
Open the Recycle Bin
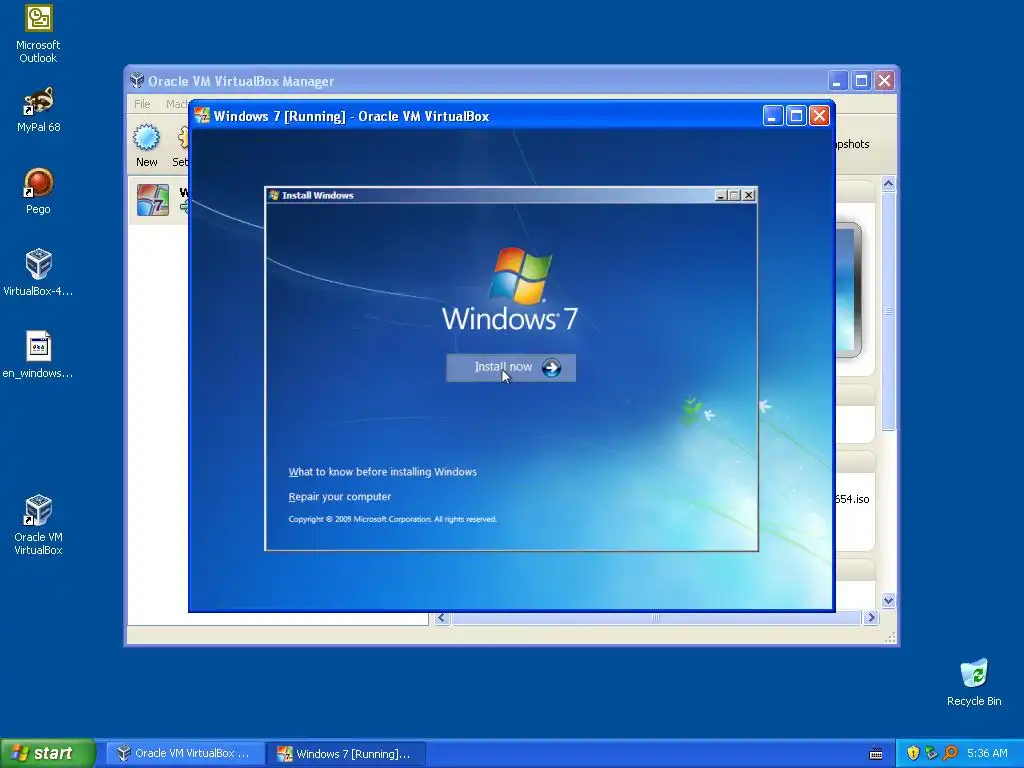pos(974,682)
